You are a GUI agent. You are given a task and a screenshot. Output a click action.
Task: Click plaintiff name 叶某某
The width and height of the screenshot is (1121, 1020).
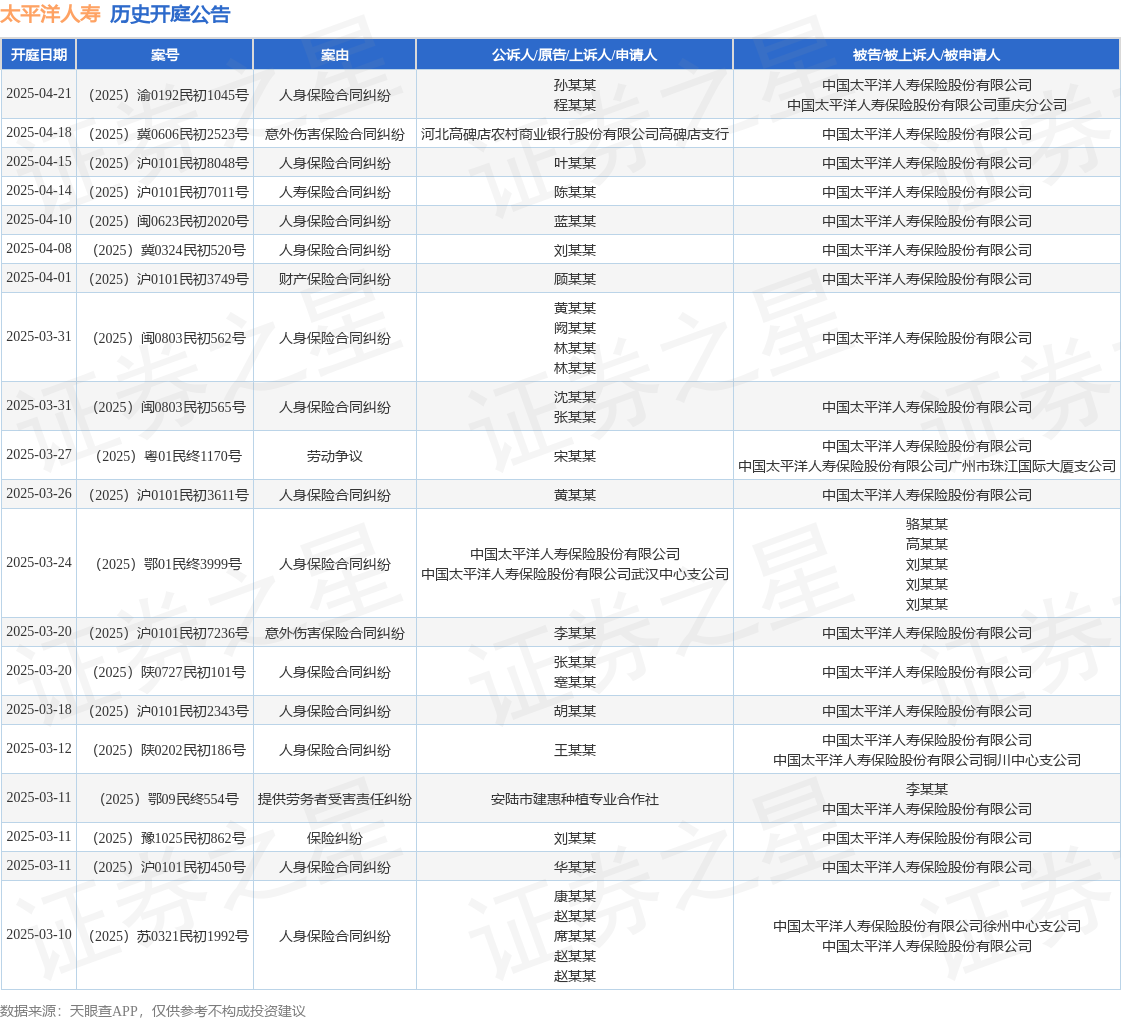pyautogui.click(x=575, y=163)
